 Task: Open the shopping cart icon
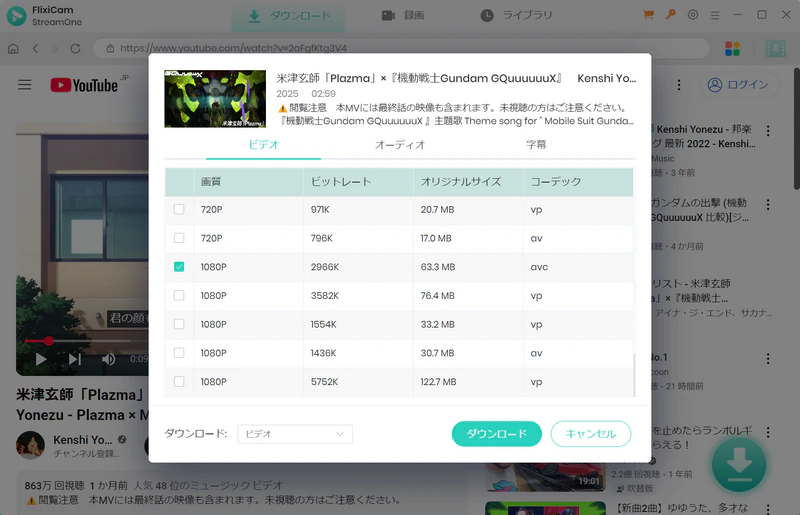648,15
